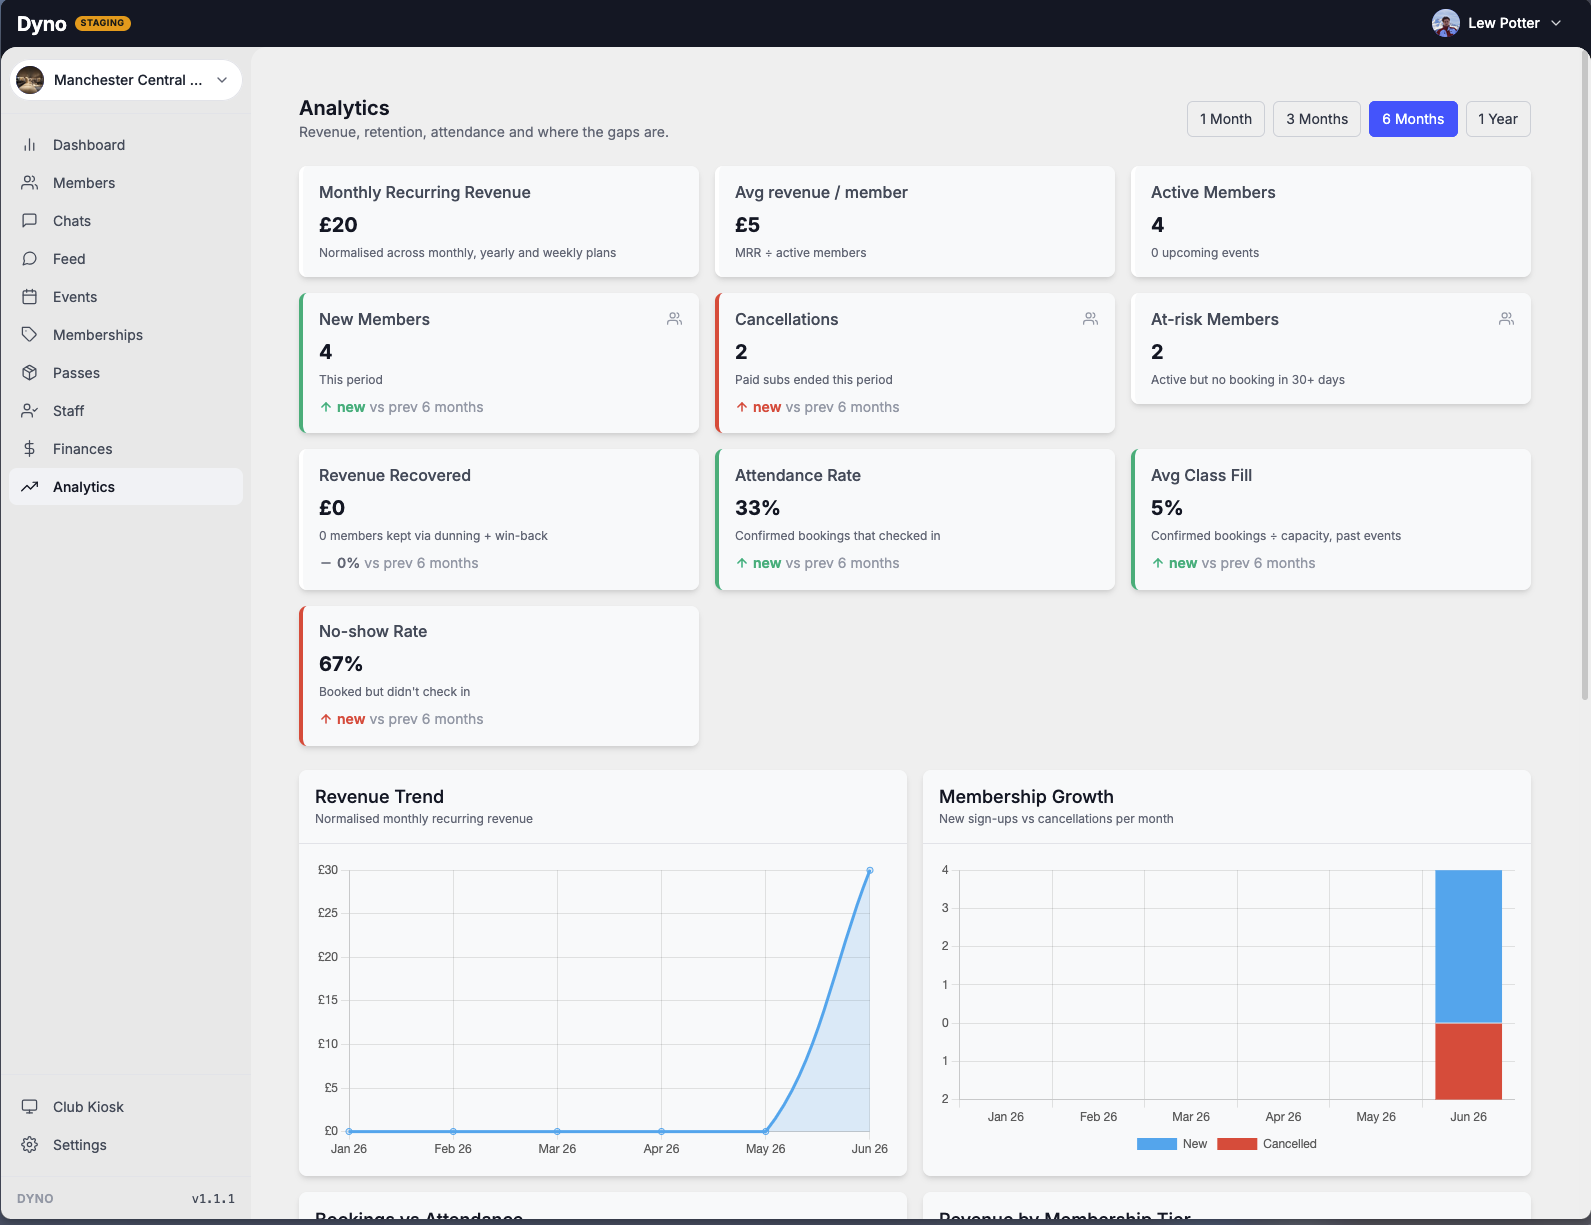Open the Lew Potter user menu chevron
This screenshot has height=1225, width=1591.
click(x=1556, y=23)
